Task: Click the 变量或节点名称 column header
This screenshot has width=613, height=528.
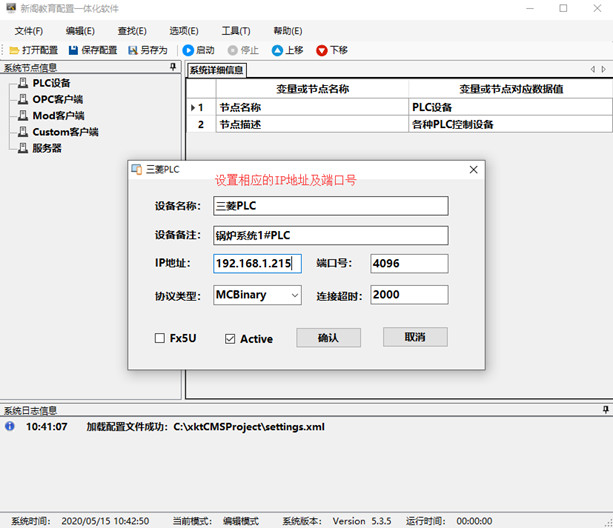Action: point(312,89)
